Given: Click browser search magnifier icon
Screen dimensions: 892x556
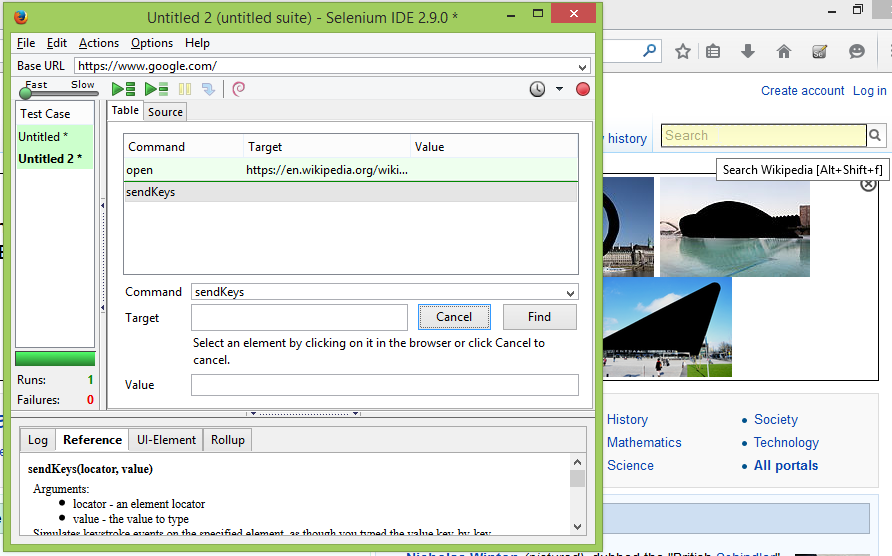Looking at the screenshot, I should 649,51.
